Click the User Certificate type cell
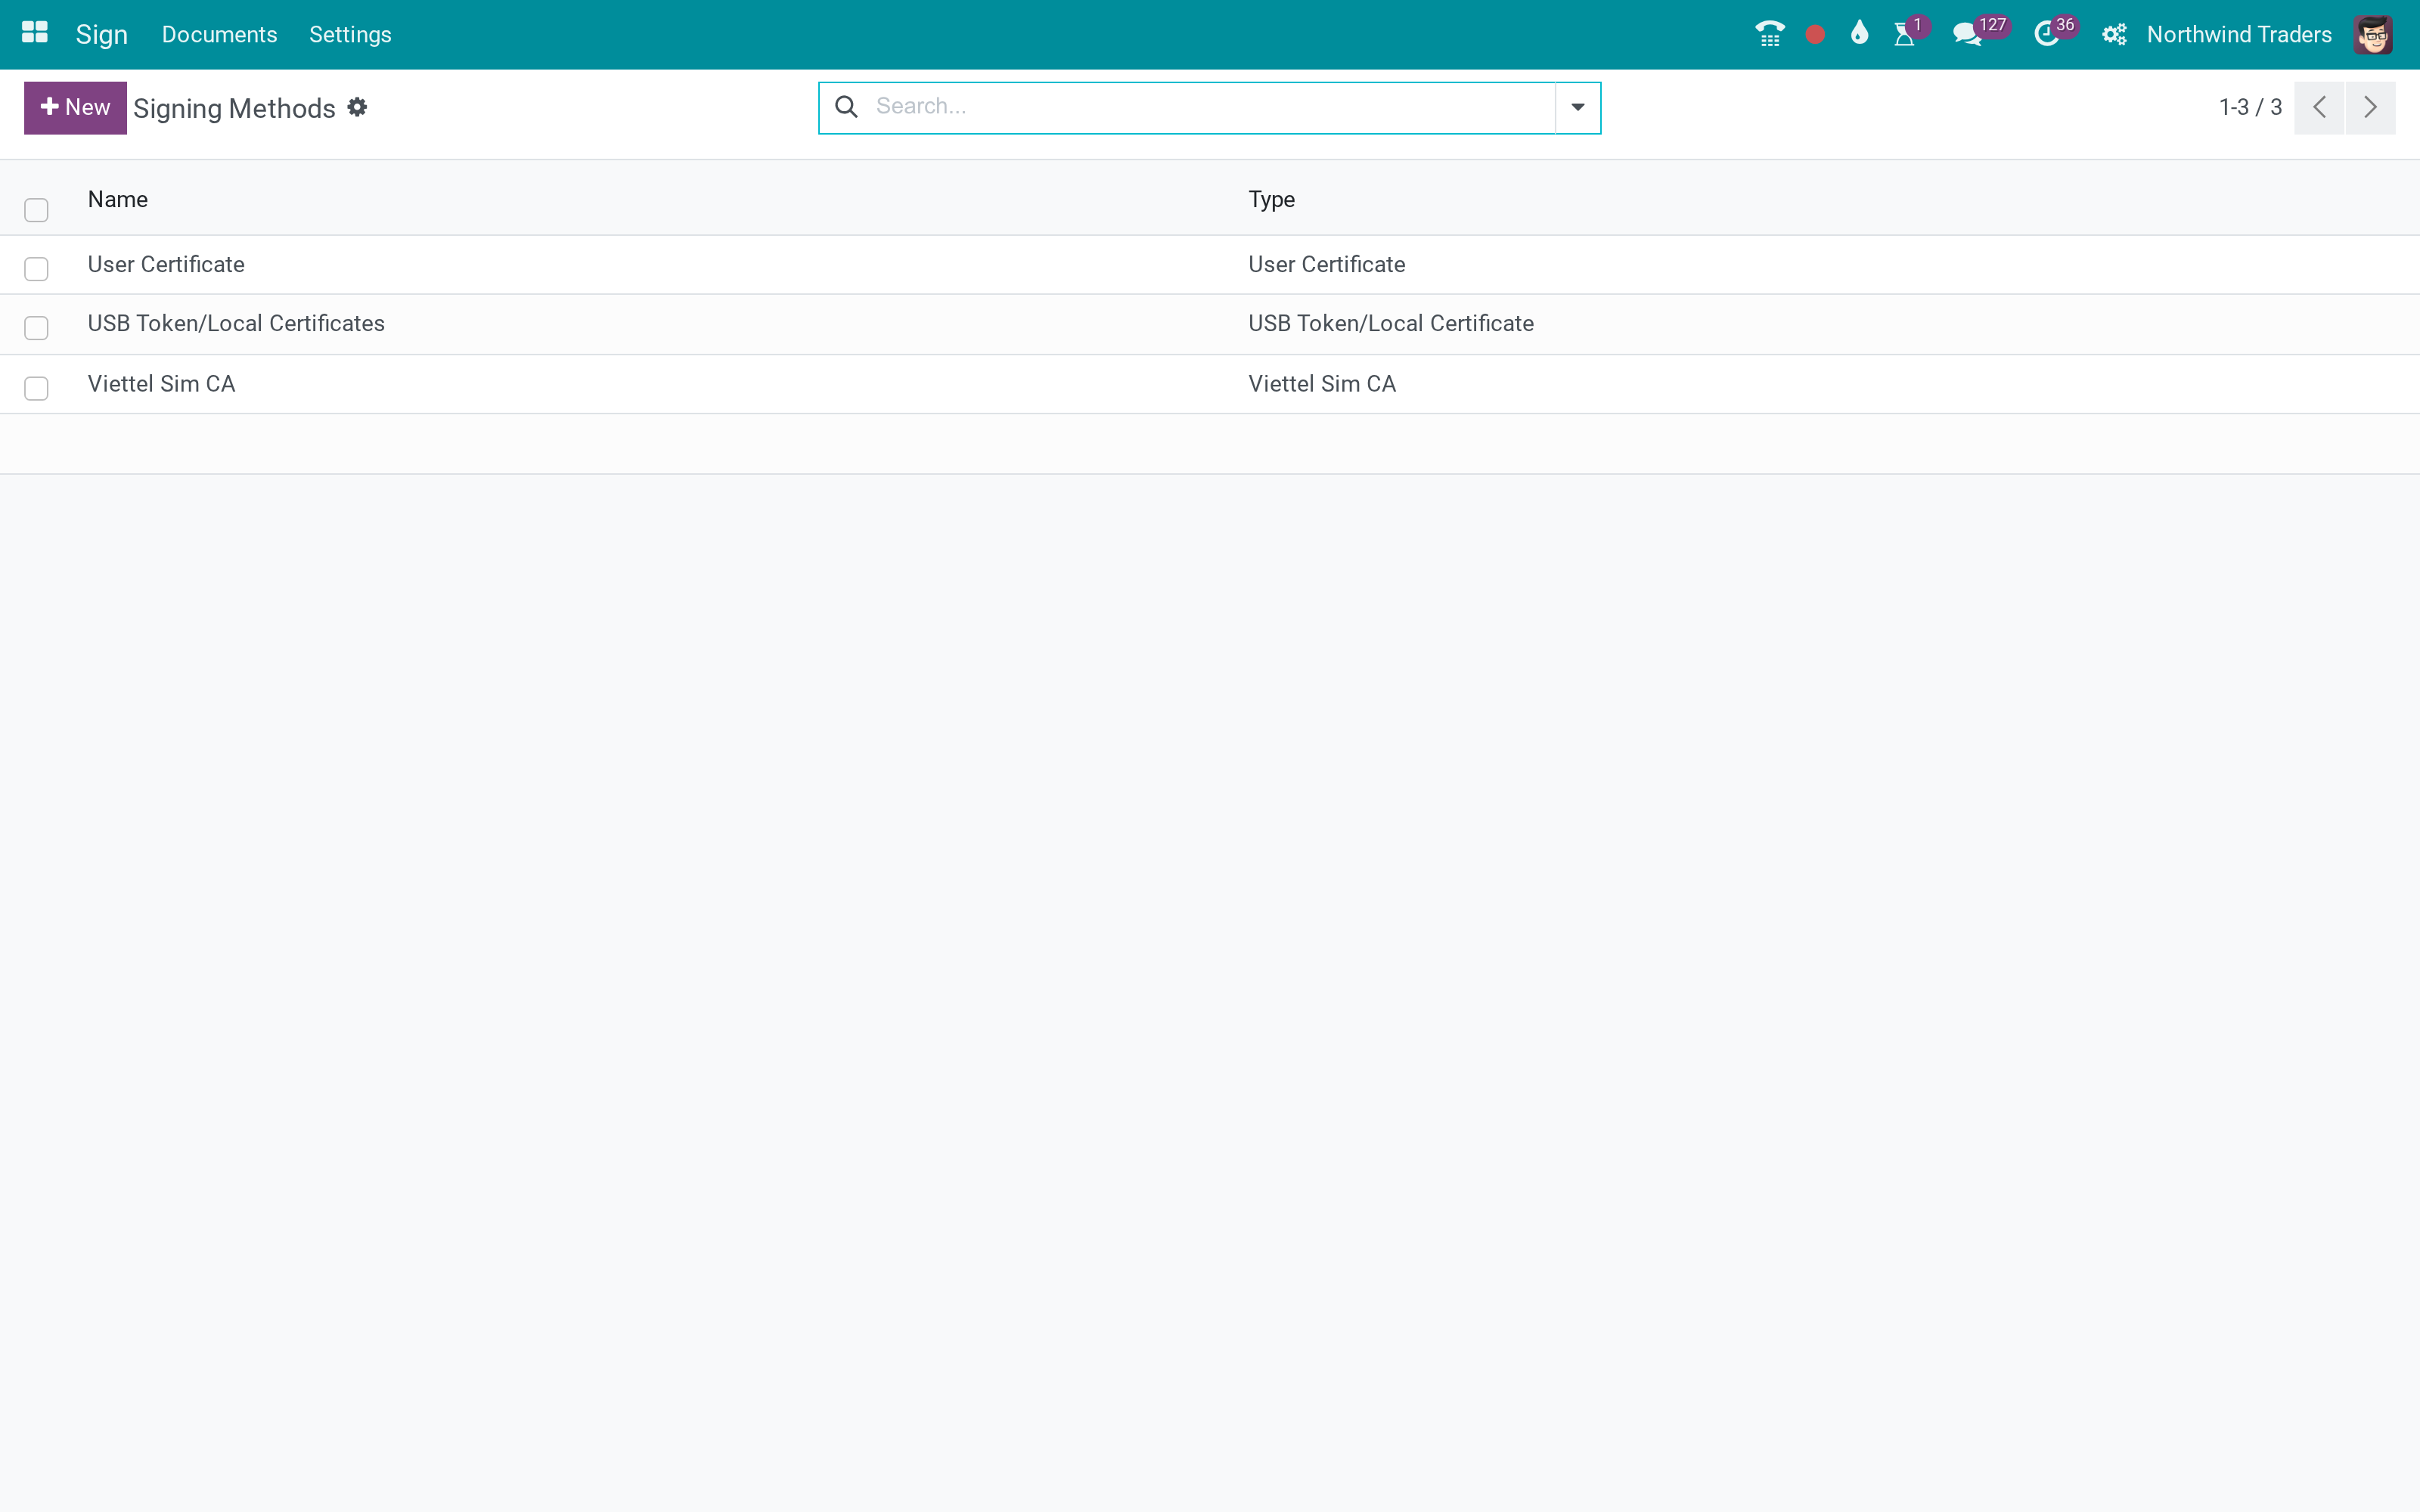Image resolution: width=2420 pixels, height=1512 pixels. [x=1326, y=264]
